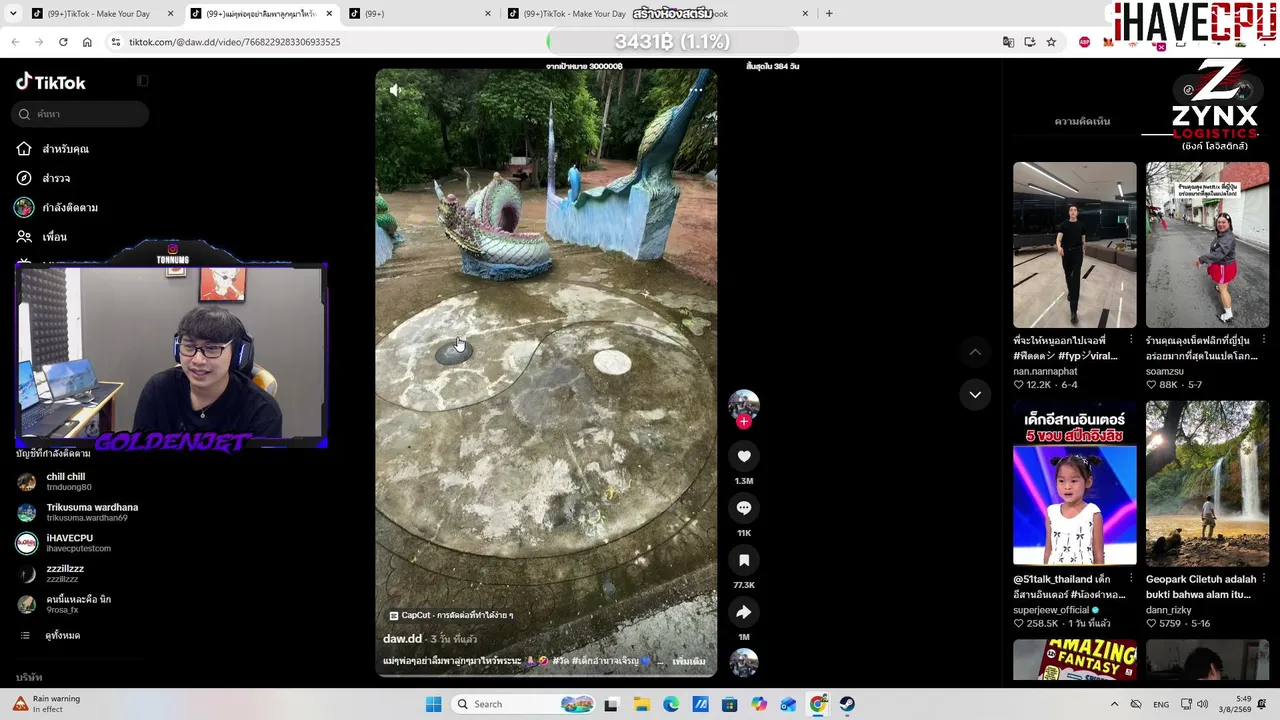This screenshot has height=720, width=1280.
Task: Reload the current page
Action: coord(63,42)
